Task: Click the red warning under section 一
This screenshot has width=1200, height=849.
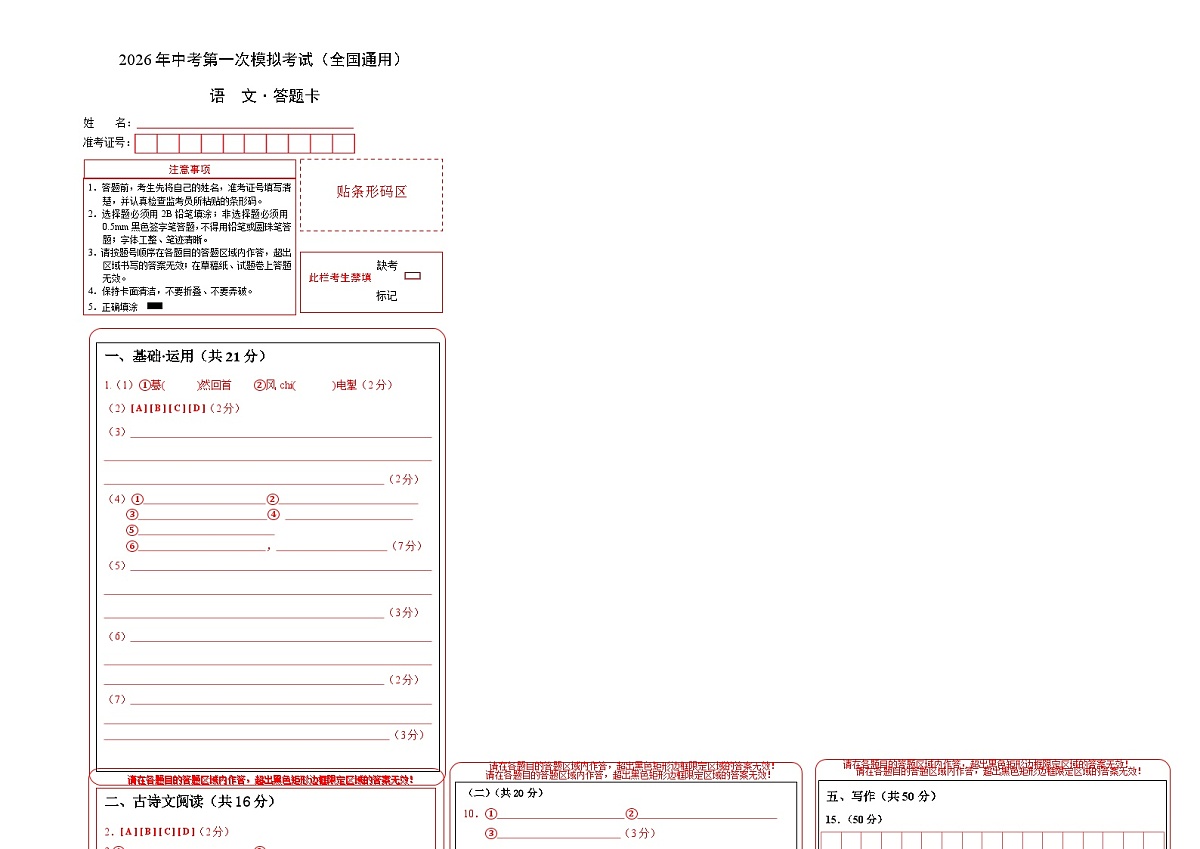Action: point(269,779)
